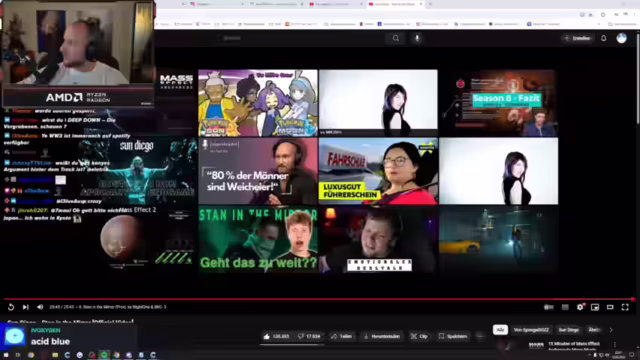
Task: Click the YouTube search magnifier icon
Action: coord(396,38)
